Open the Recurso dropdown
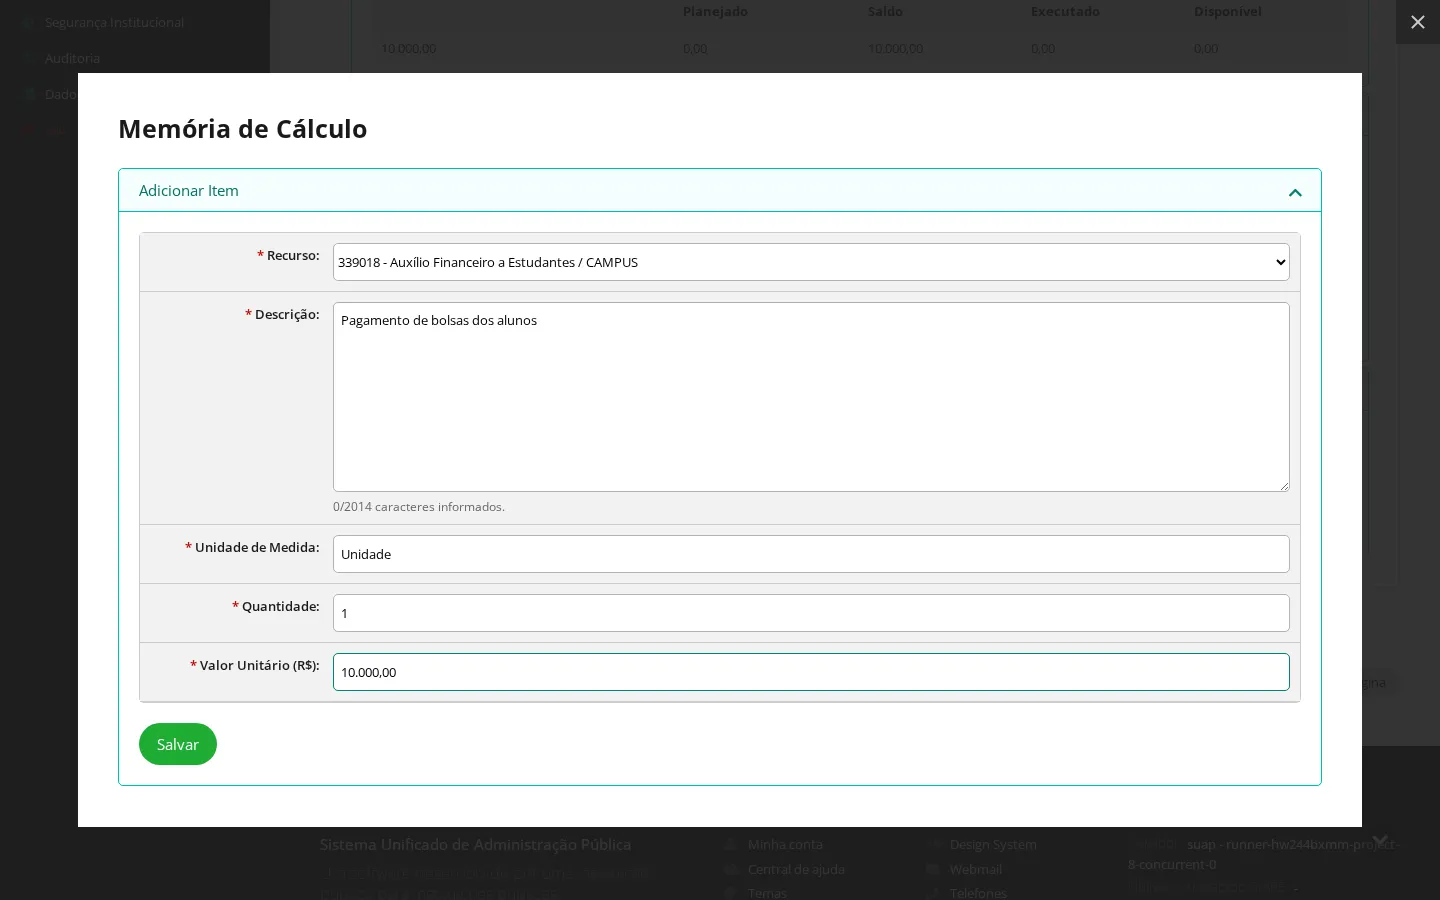 click(811, 262)
